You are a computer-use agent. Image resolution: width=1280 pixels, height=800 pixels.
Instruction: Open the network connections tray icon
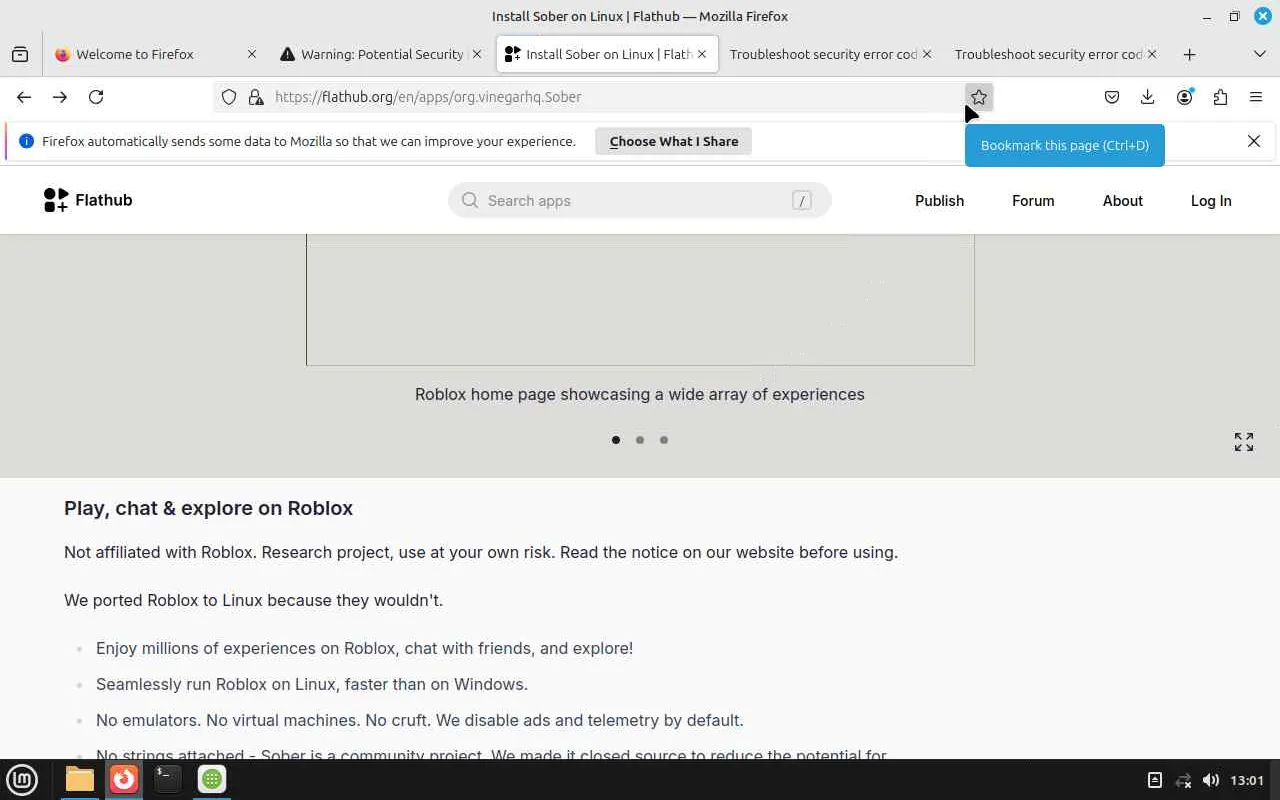point(1183,780)
